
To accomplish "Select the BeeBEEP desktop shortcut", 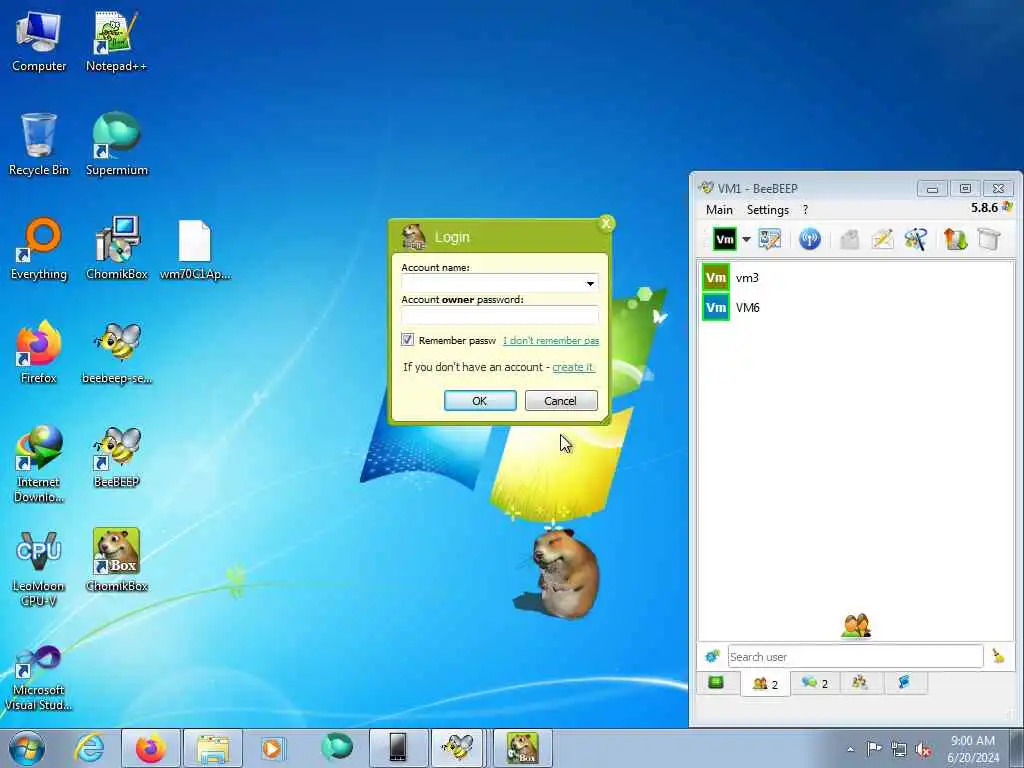I will (x=116, y=456).
